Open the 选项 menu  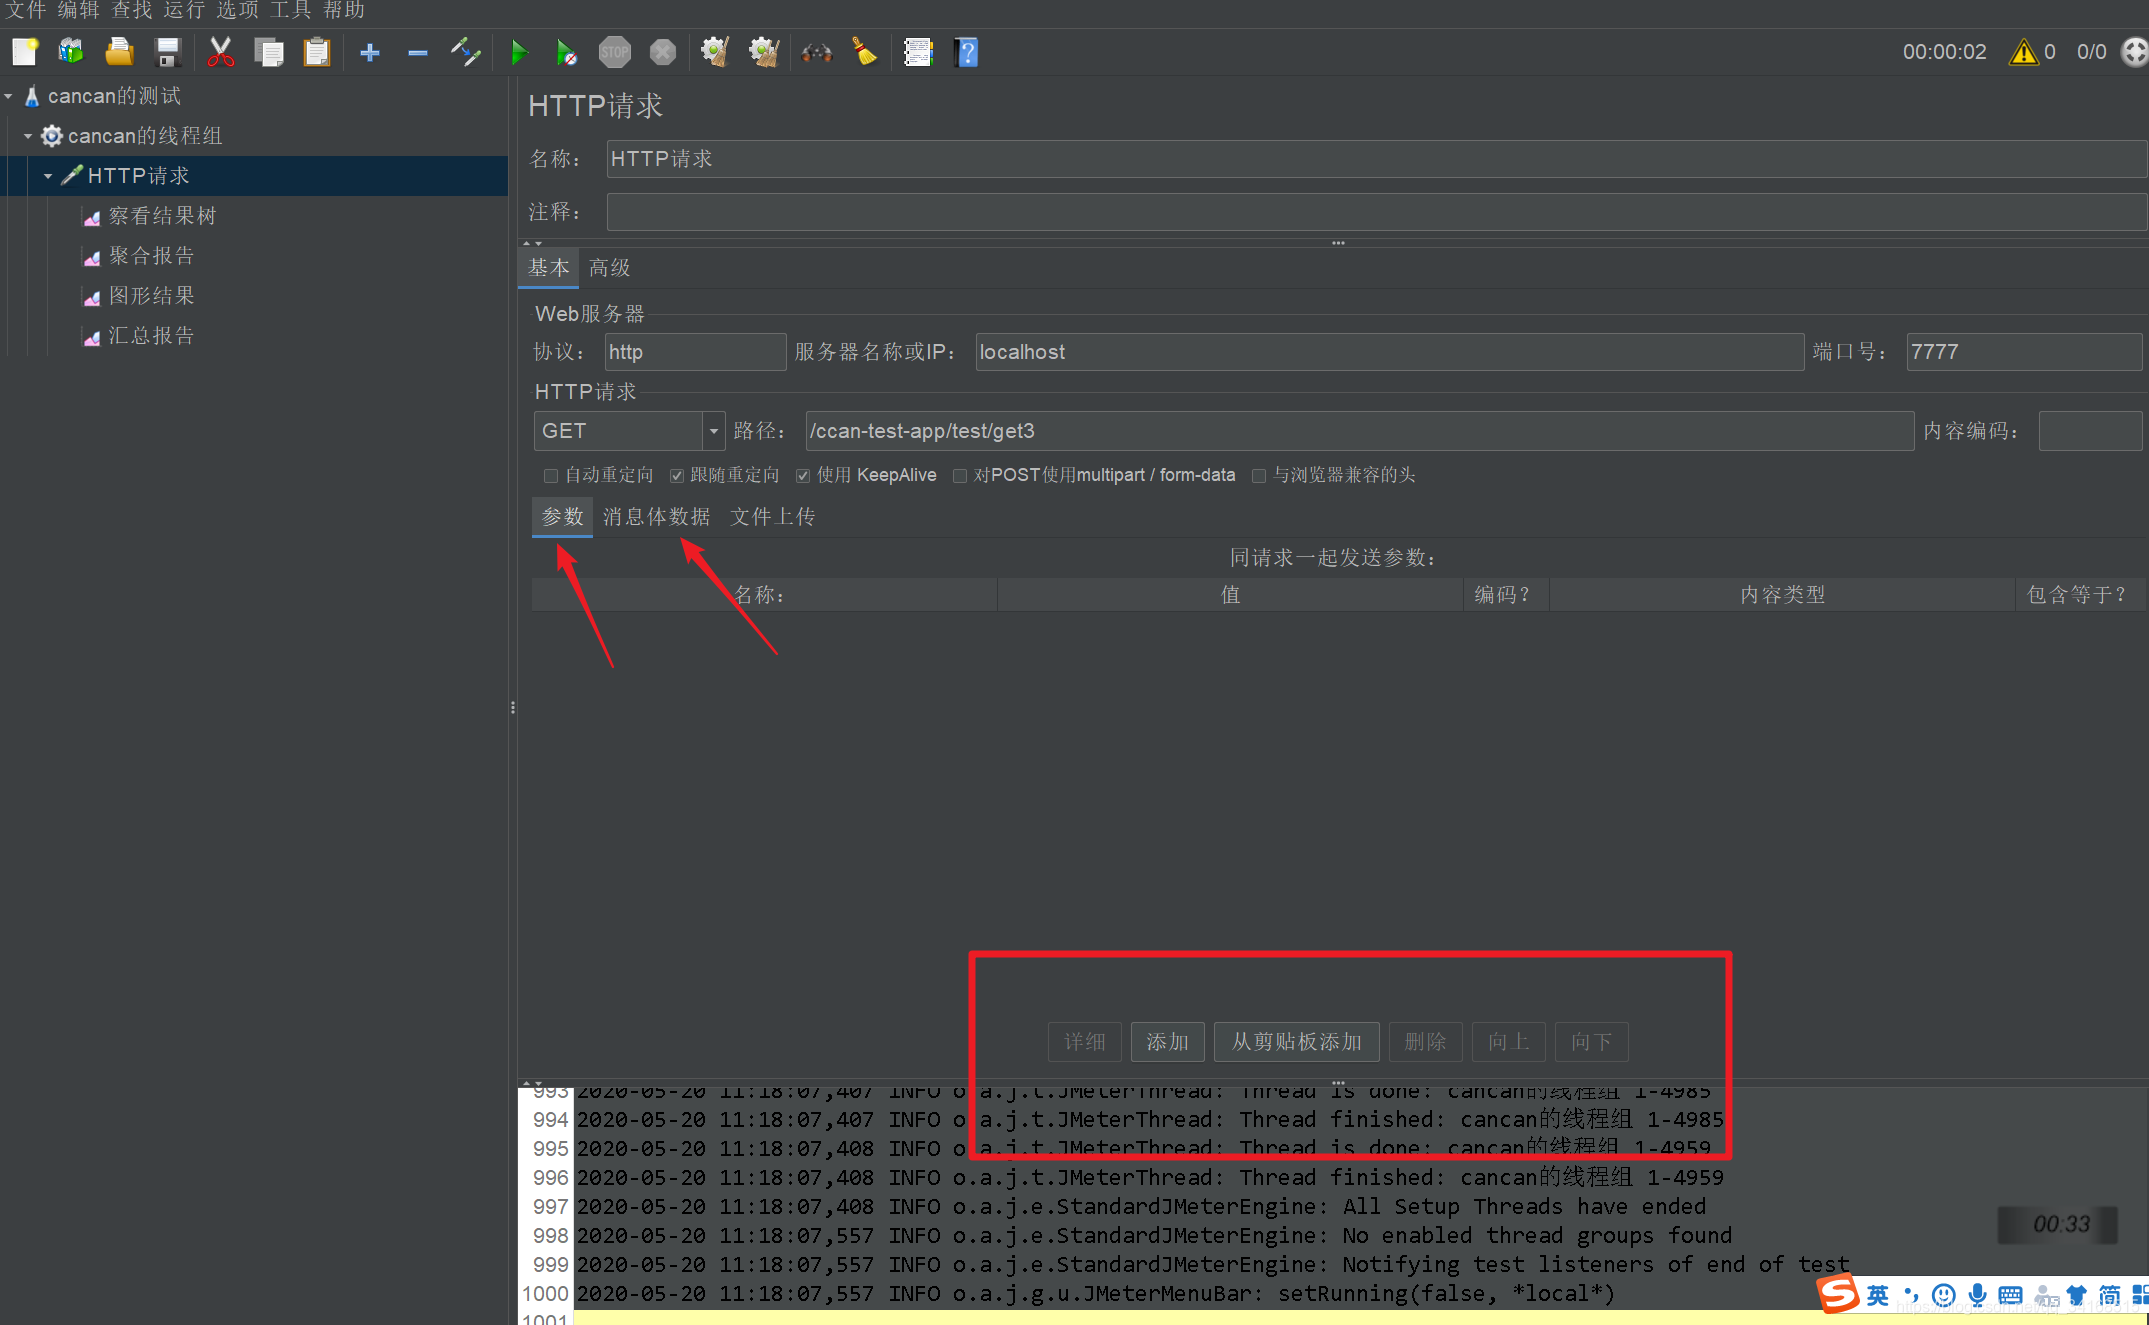[x=238, y=10]
